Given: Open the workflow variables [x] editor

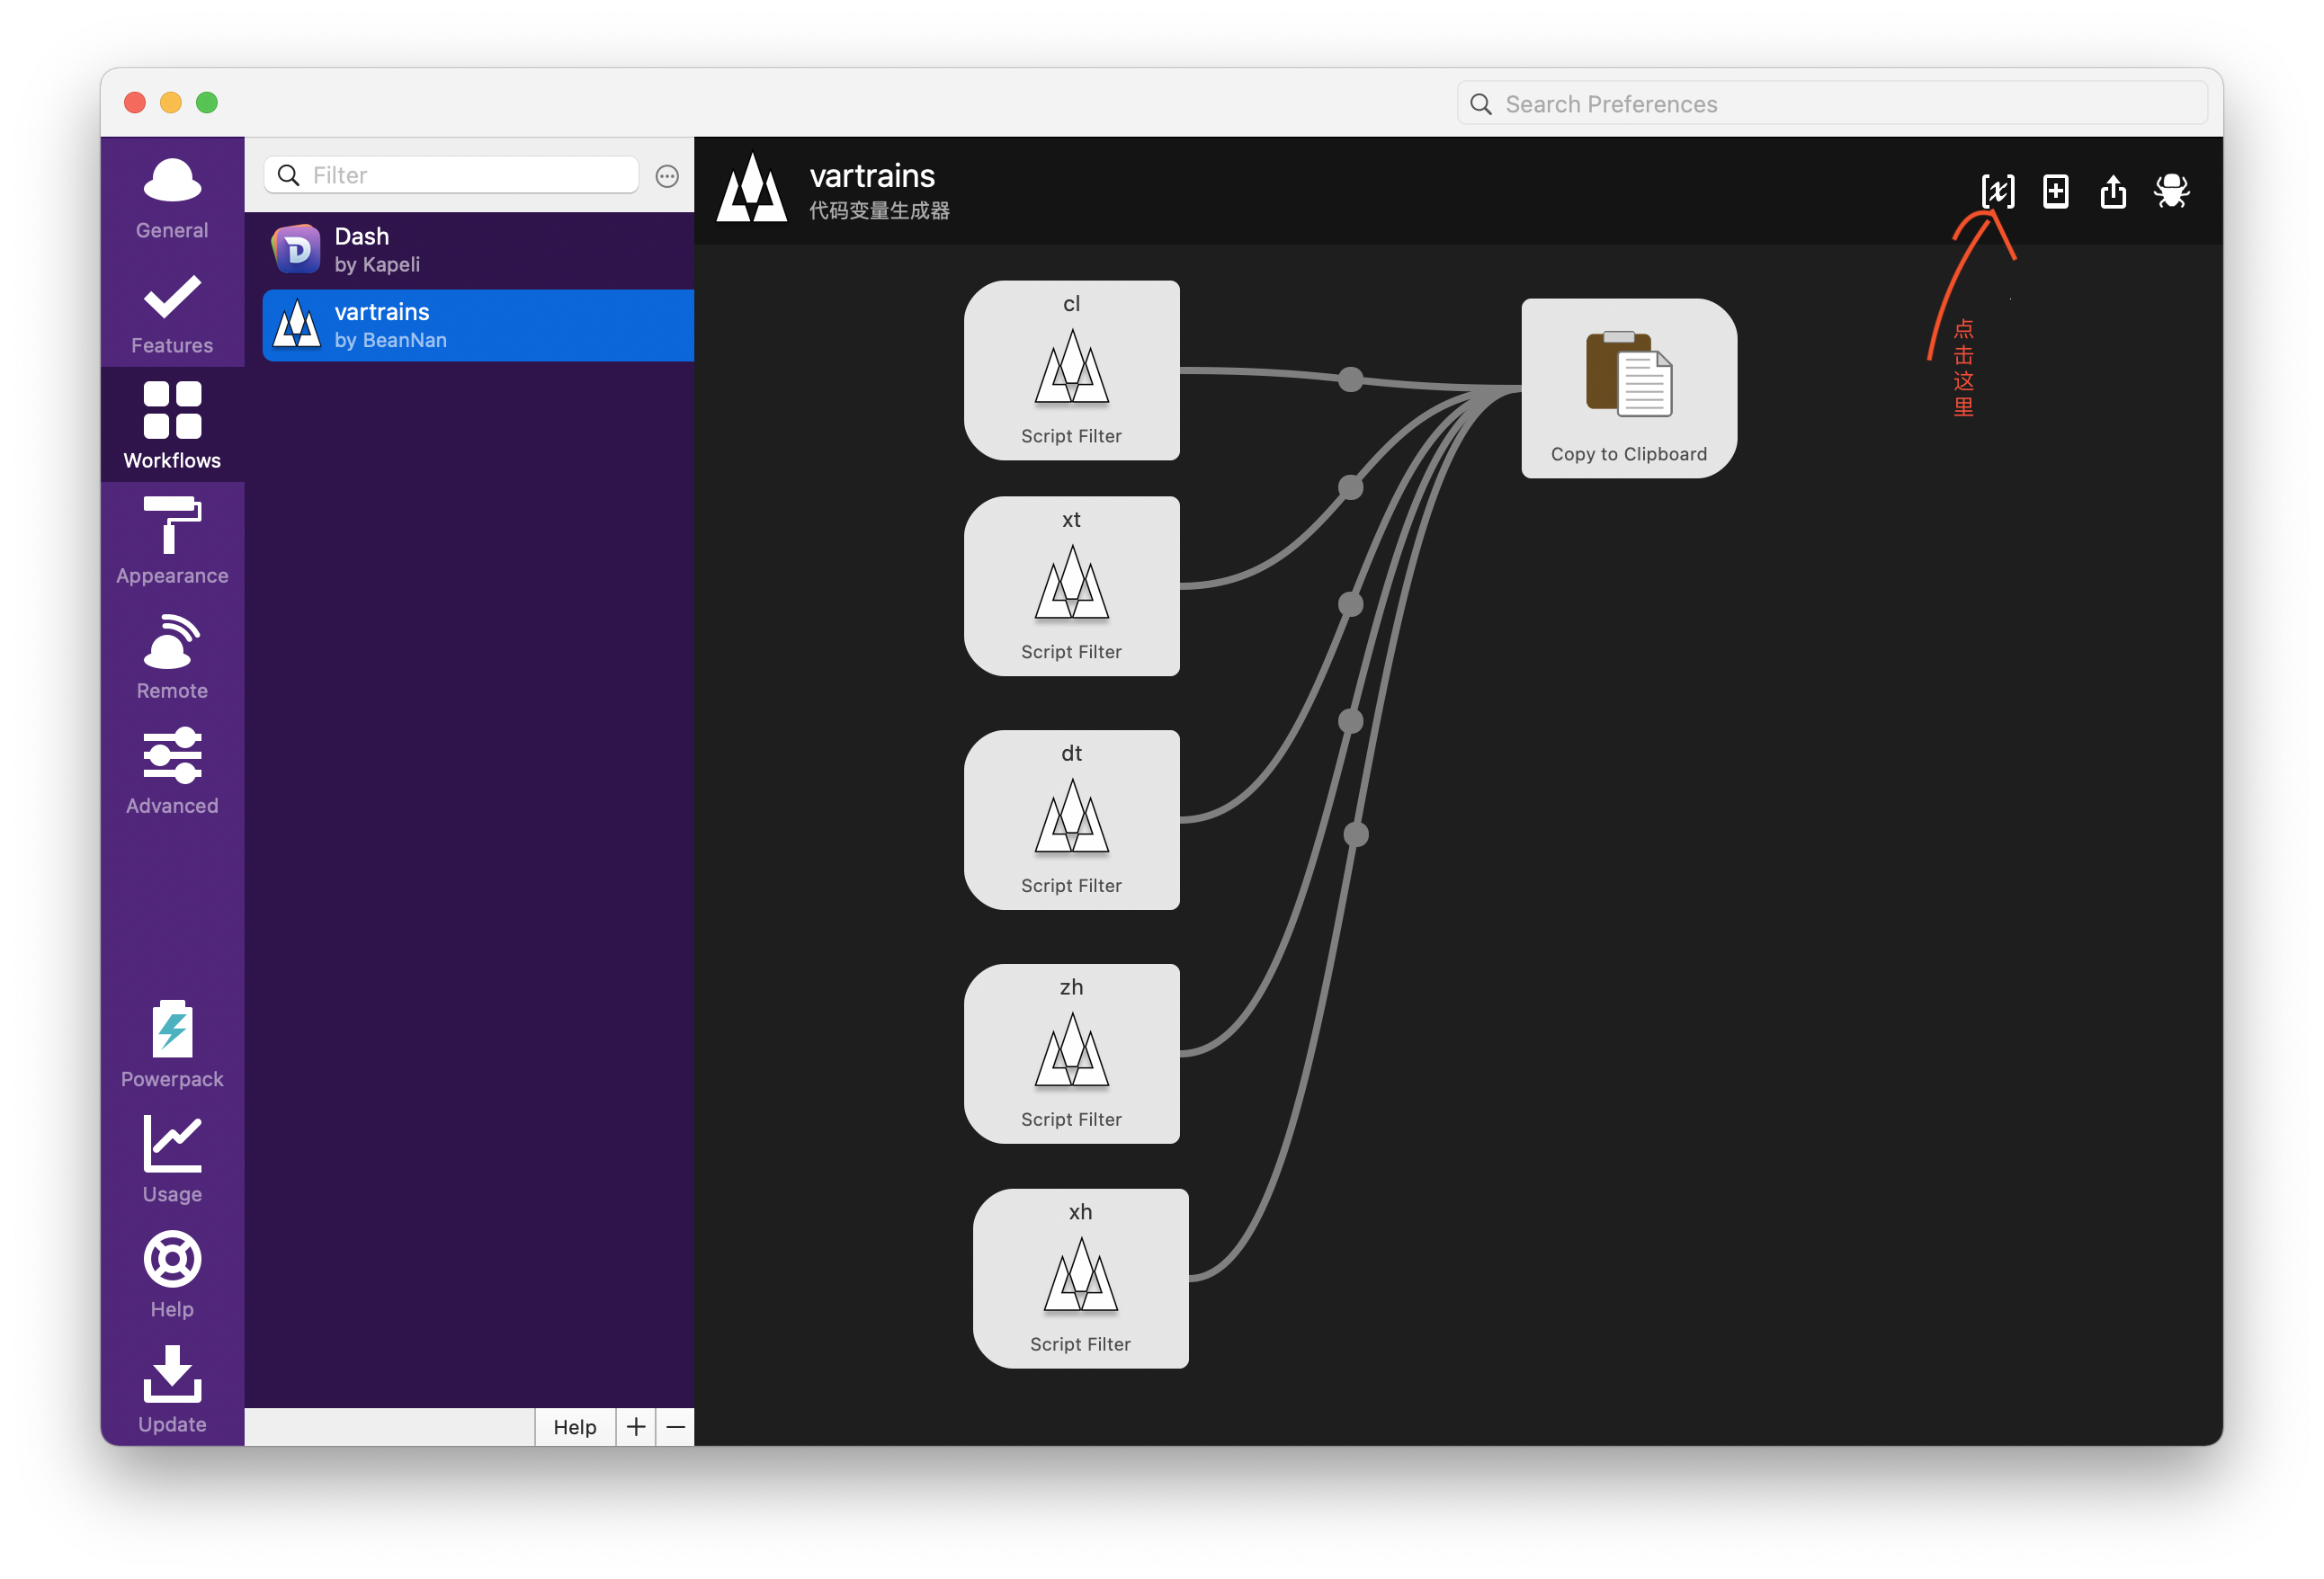Looking at the screenshot, I should coord(1997,191).
